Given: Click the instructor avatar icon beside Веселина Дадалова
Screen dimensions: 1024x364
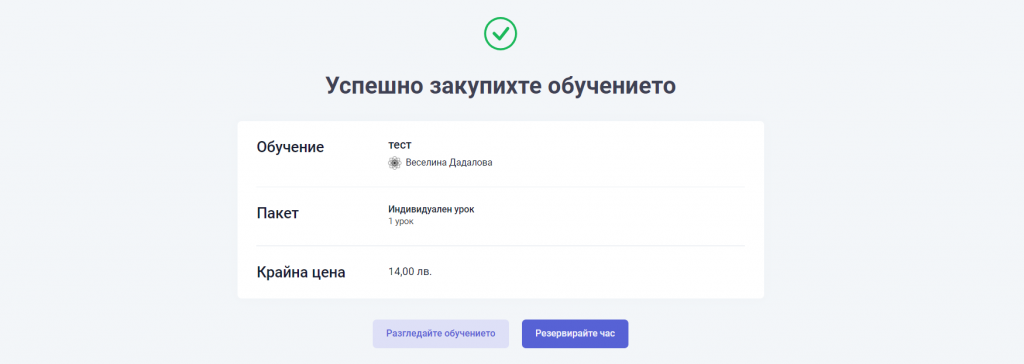Looking at the screenshot, I should (x=394, y=163).
